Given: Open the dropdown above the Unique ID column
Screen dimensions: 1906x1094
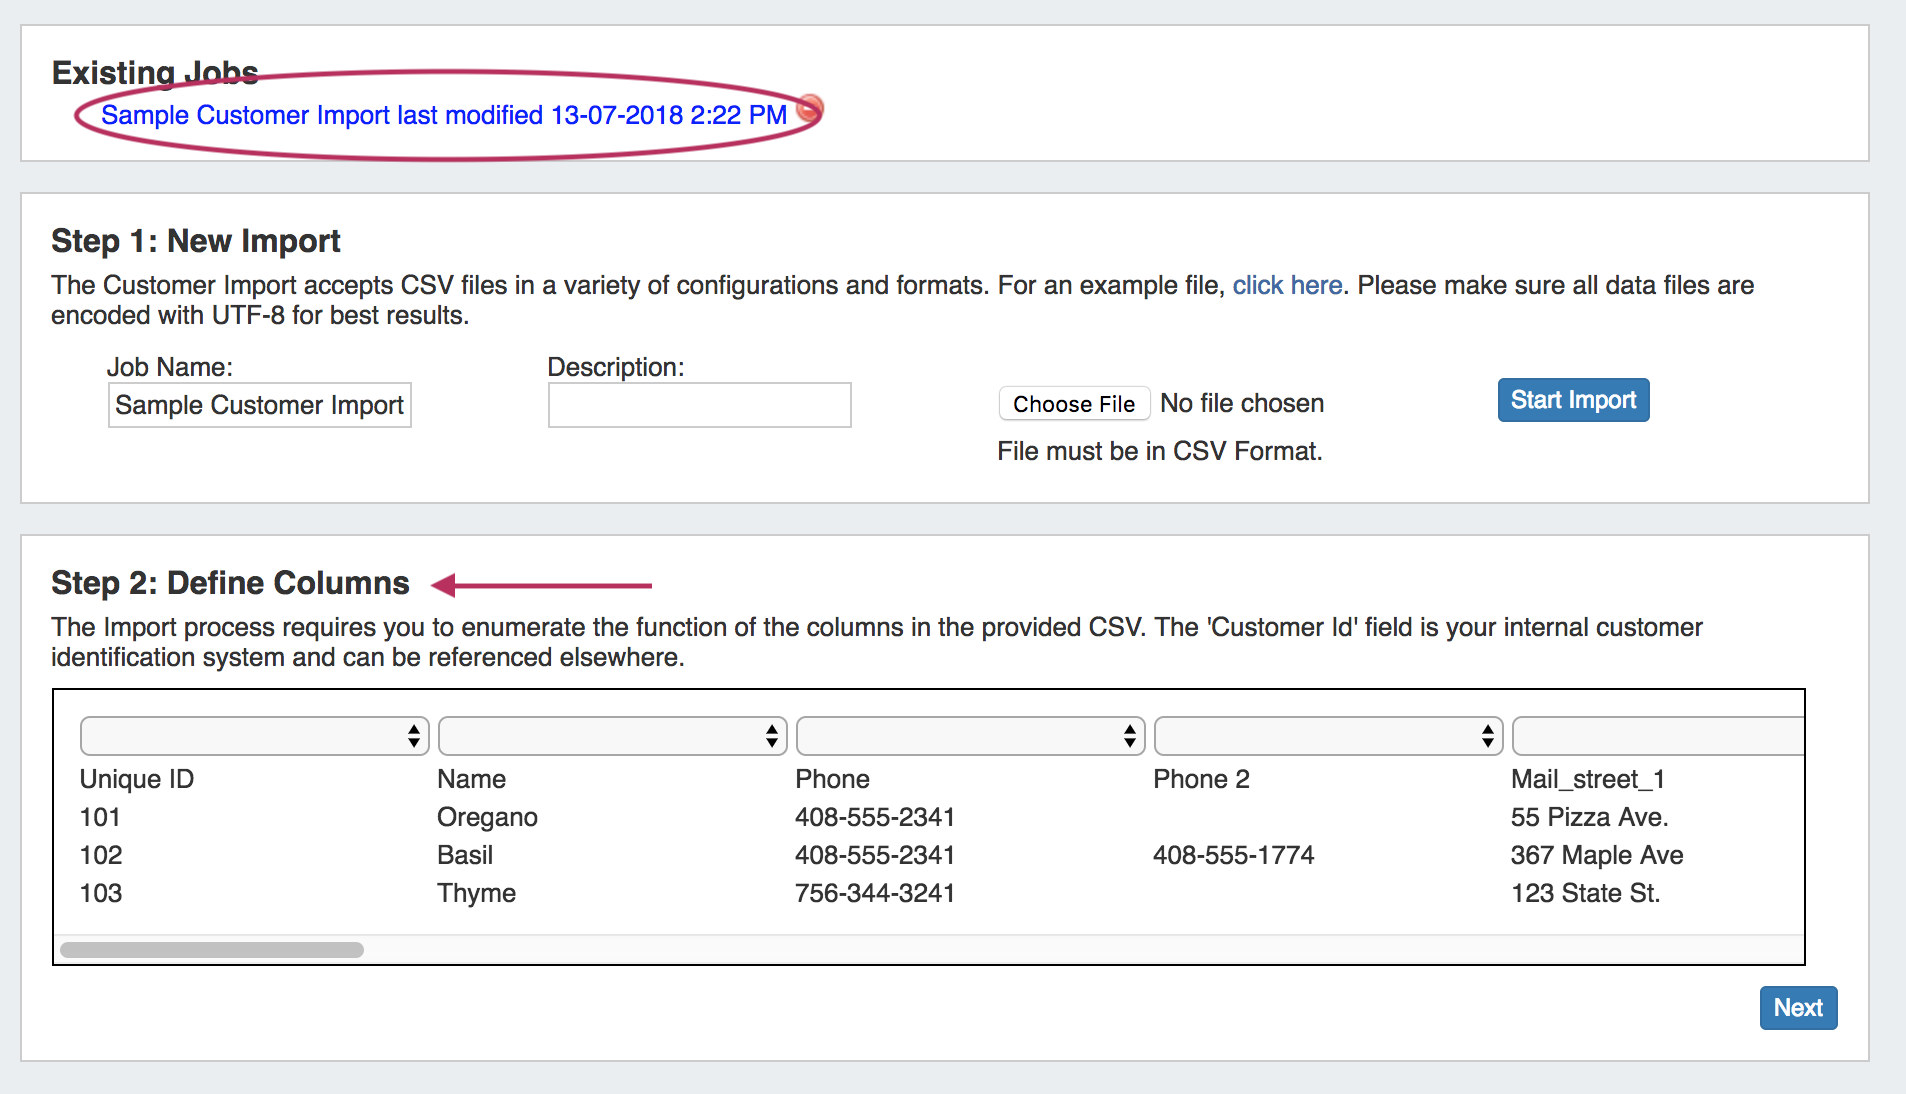Looking at the screenshot, I should (x=254, y=736).
